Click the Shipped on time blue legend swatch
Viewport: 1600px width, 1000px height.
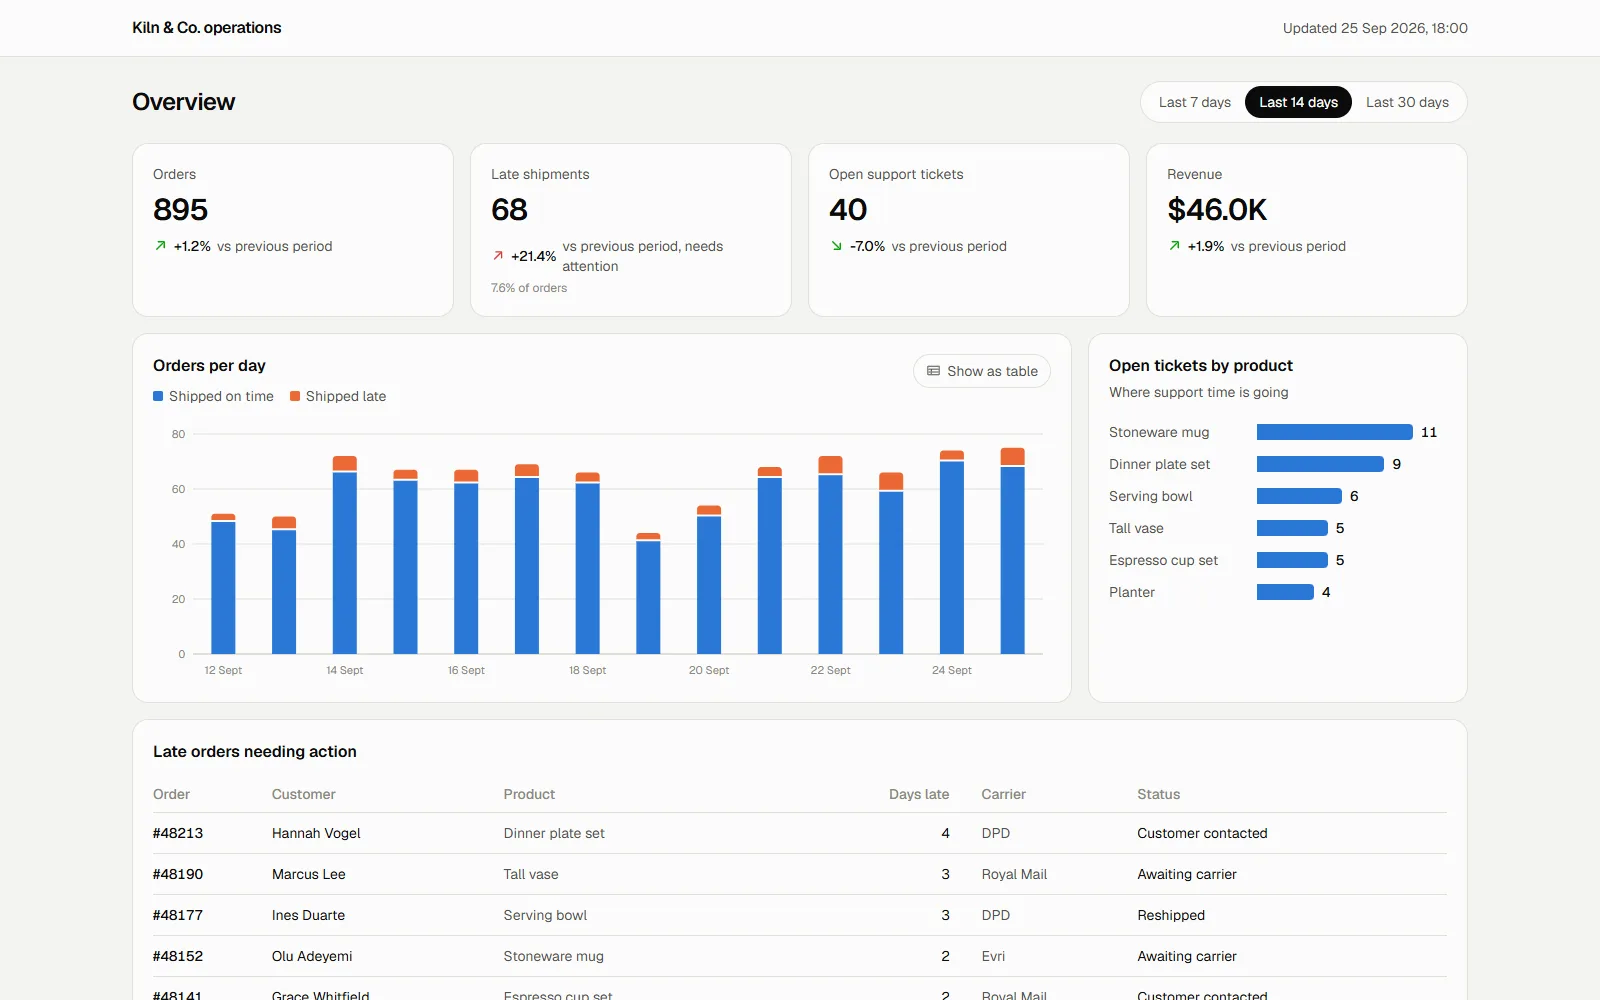click(x=158, y=396)
